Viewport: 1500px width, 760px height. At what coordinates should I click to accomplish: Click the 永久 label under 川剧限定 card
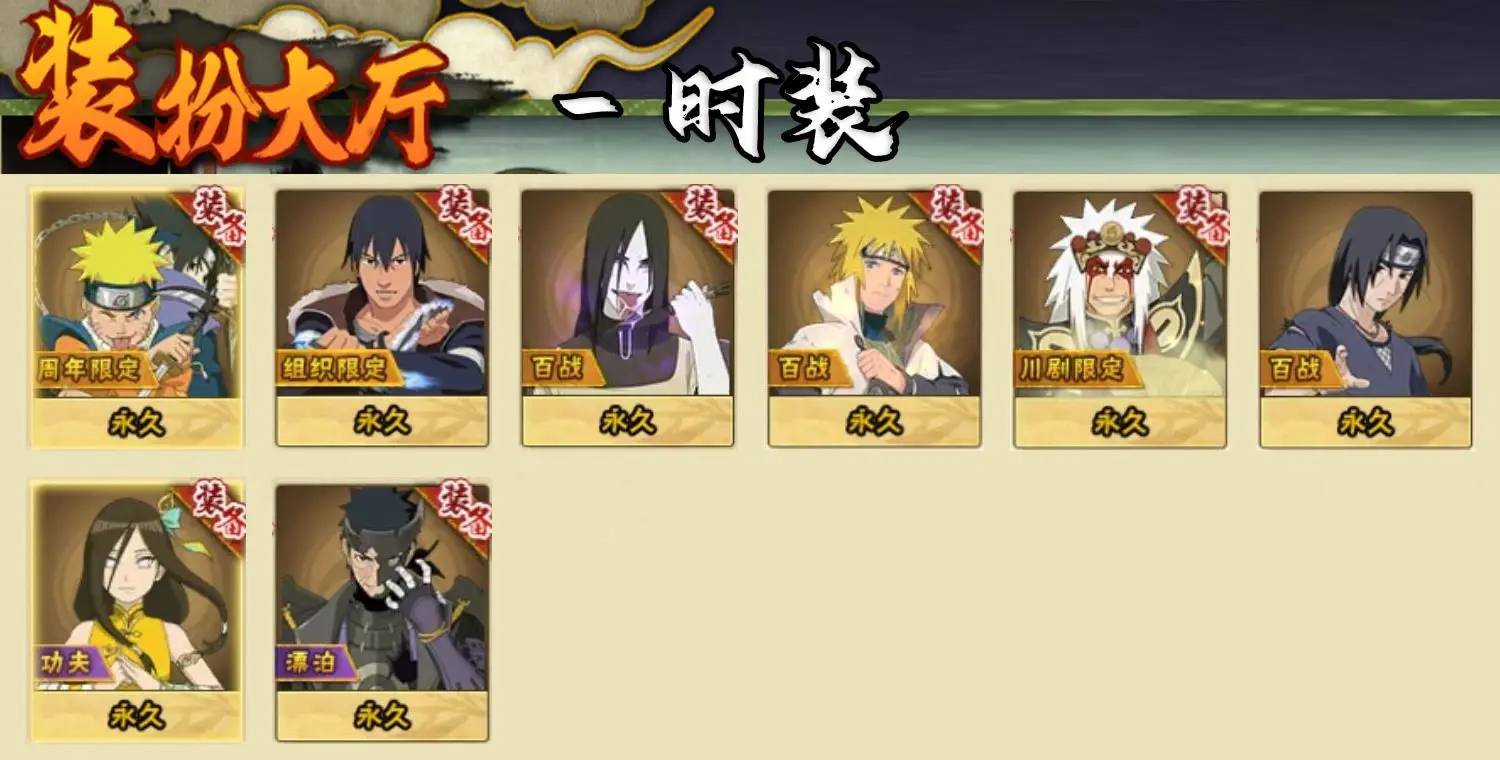[1120, 422]
